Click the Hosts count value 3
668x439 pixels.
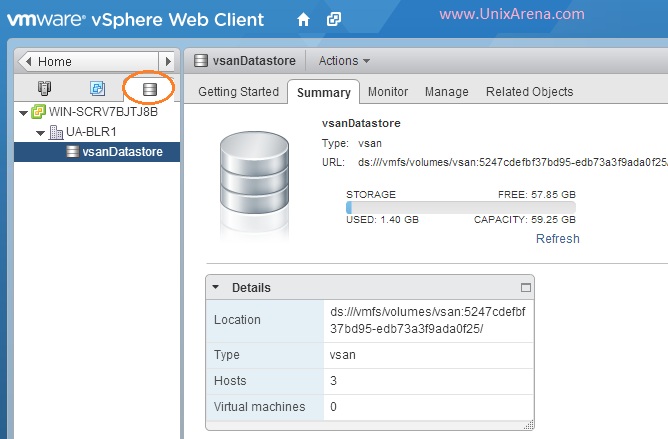(x=334, y=381)
